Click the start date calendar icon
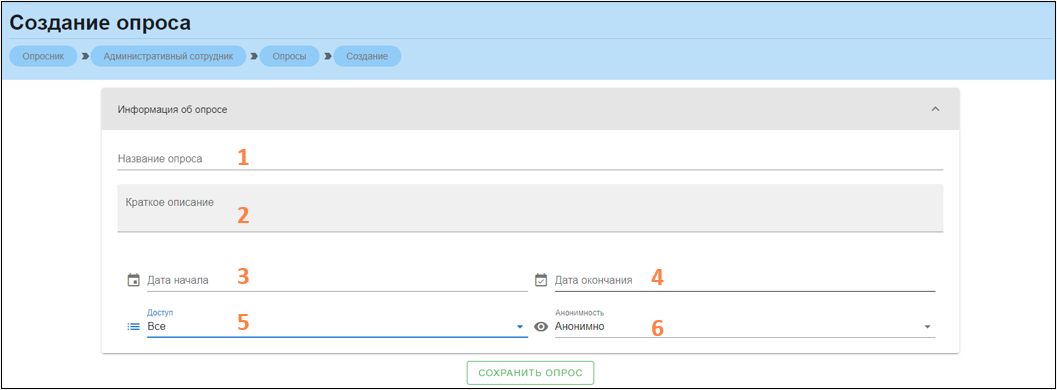 click(133, 280)
